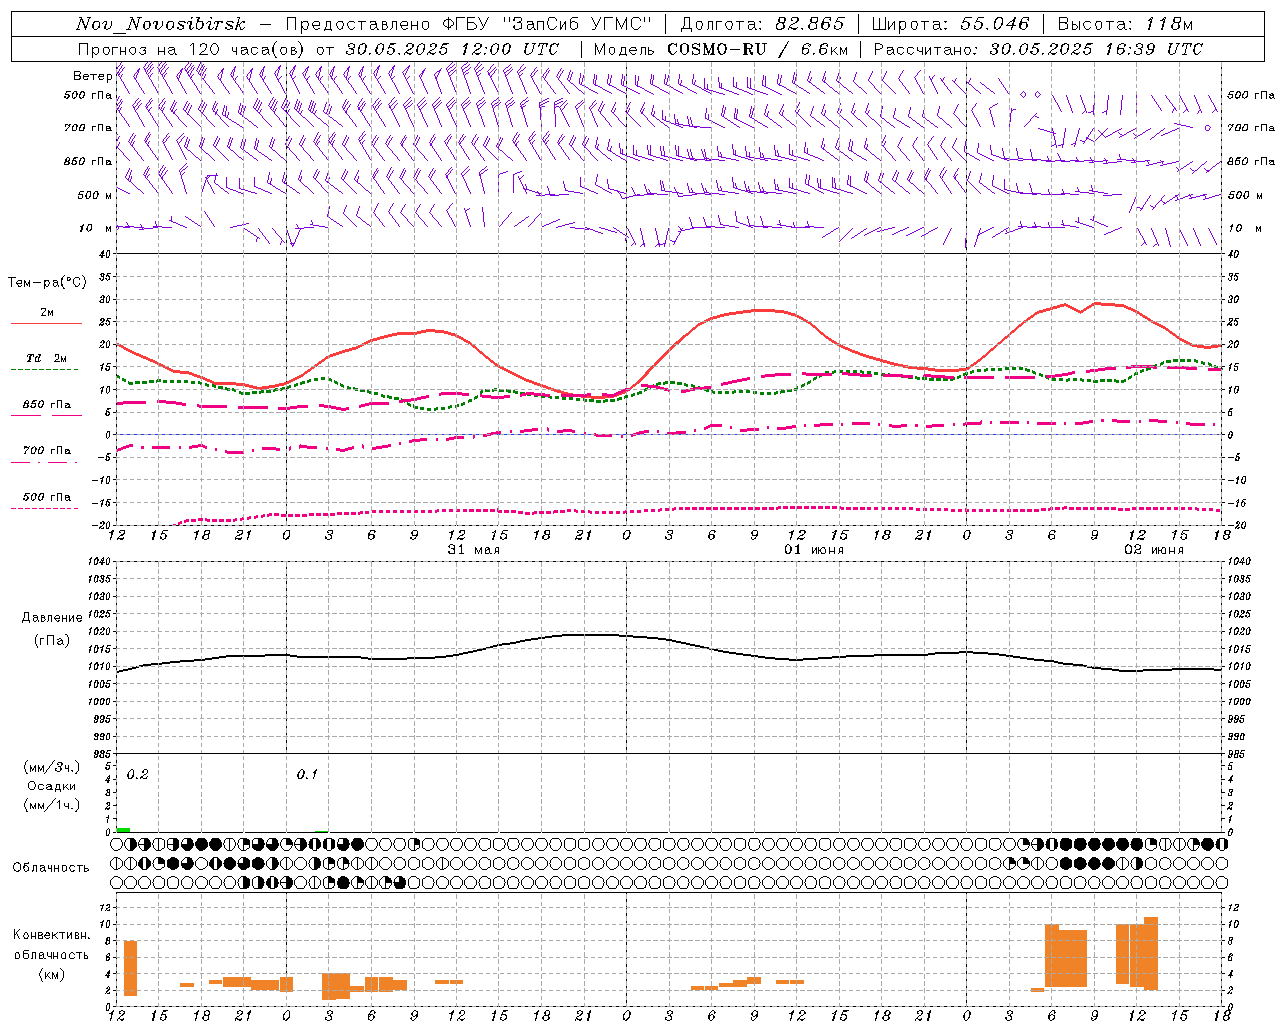Click the Nov_Novosibirsk station title
The height and width of the screenshot is (1024, 1280).
pos(160,24)
